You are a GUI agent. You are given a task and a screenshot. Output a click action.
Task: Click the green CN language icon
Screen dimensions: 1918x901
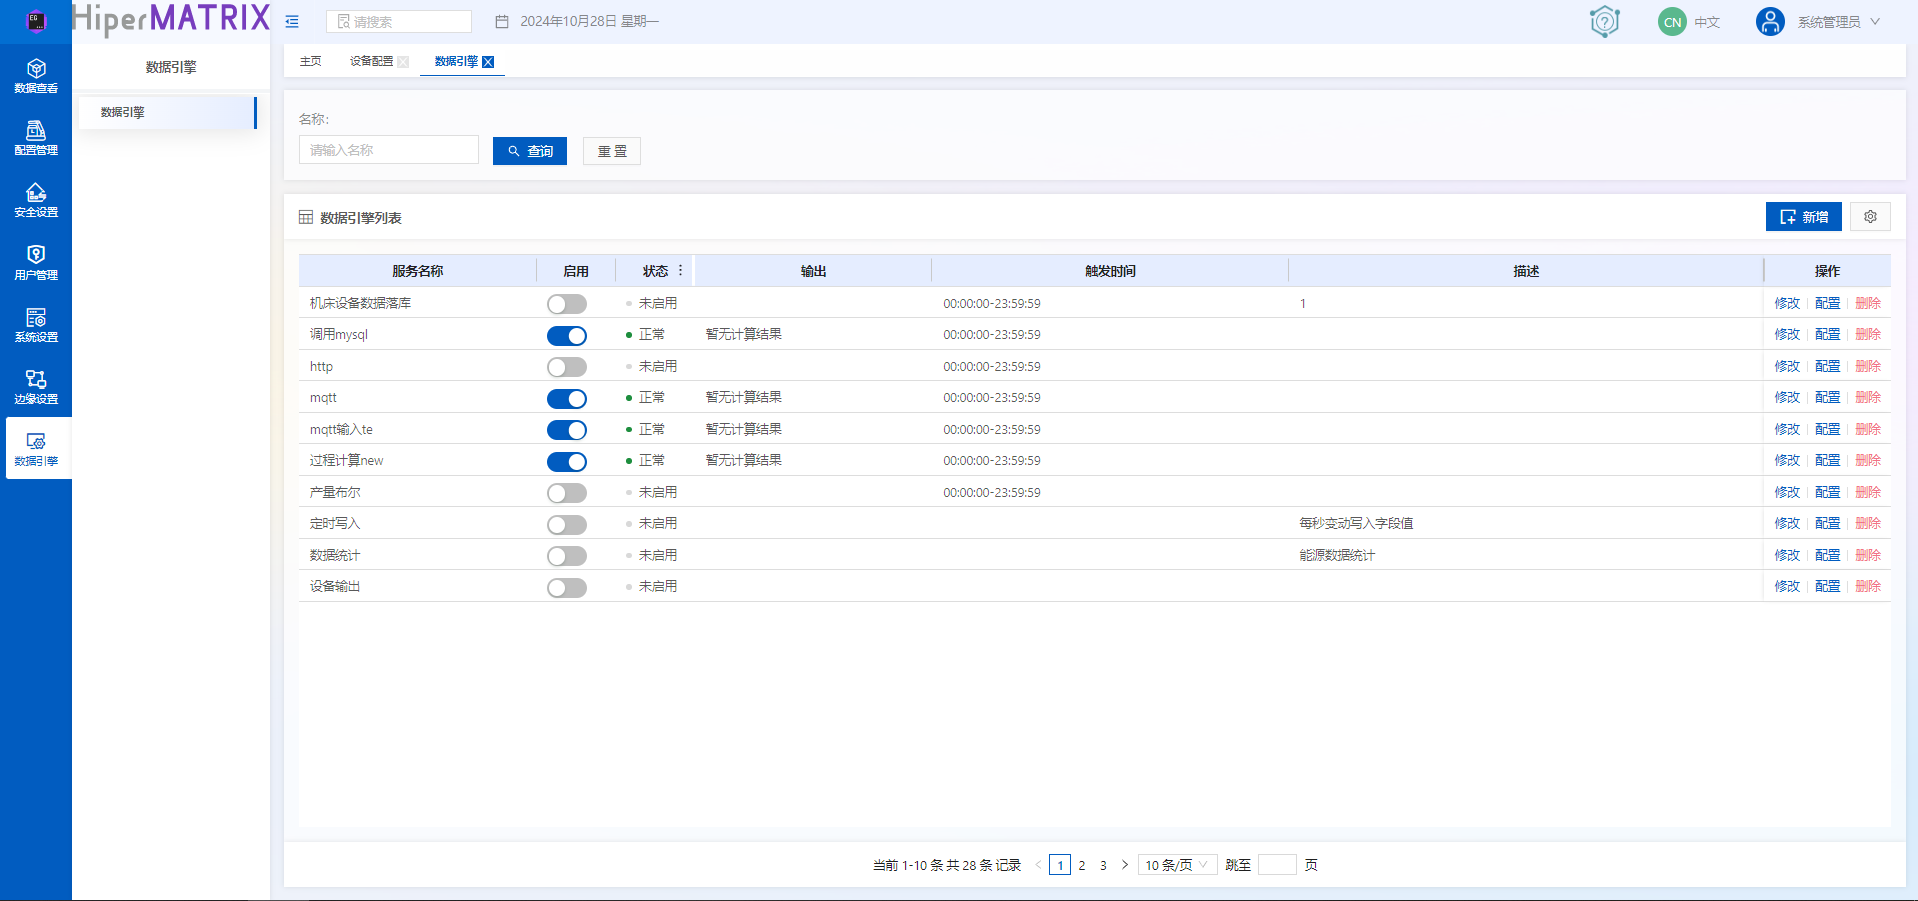pyautogui.click(x=1672, y=22)
